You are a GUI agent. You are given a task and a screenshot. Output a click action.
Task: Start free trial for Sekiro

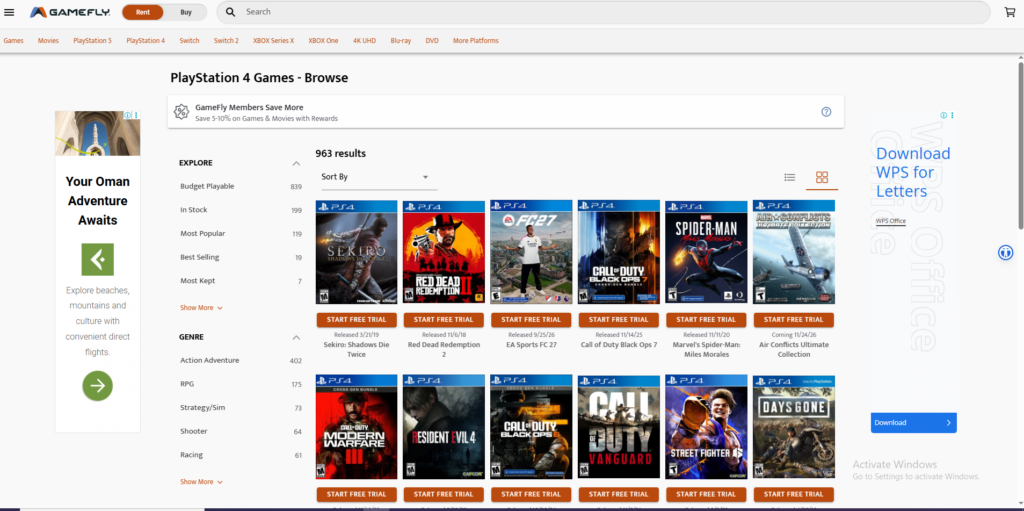[x=357, y=320]
